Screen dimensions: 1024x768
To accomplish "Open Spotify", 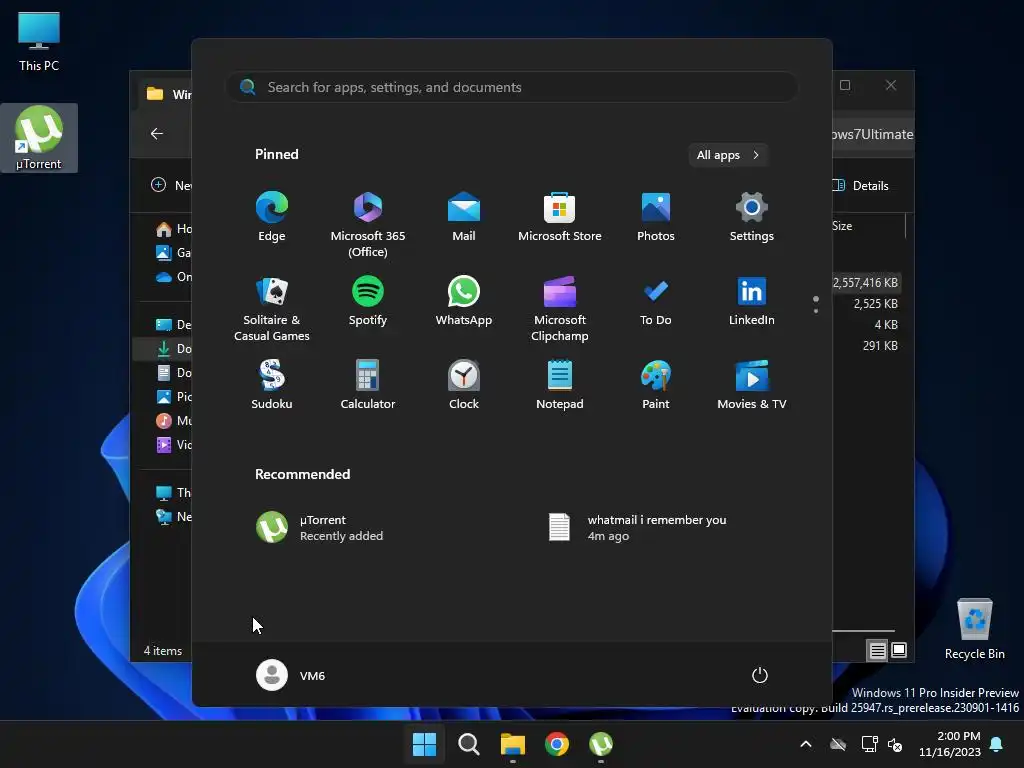I will 368,301.
